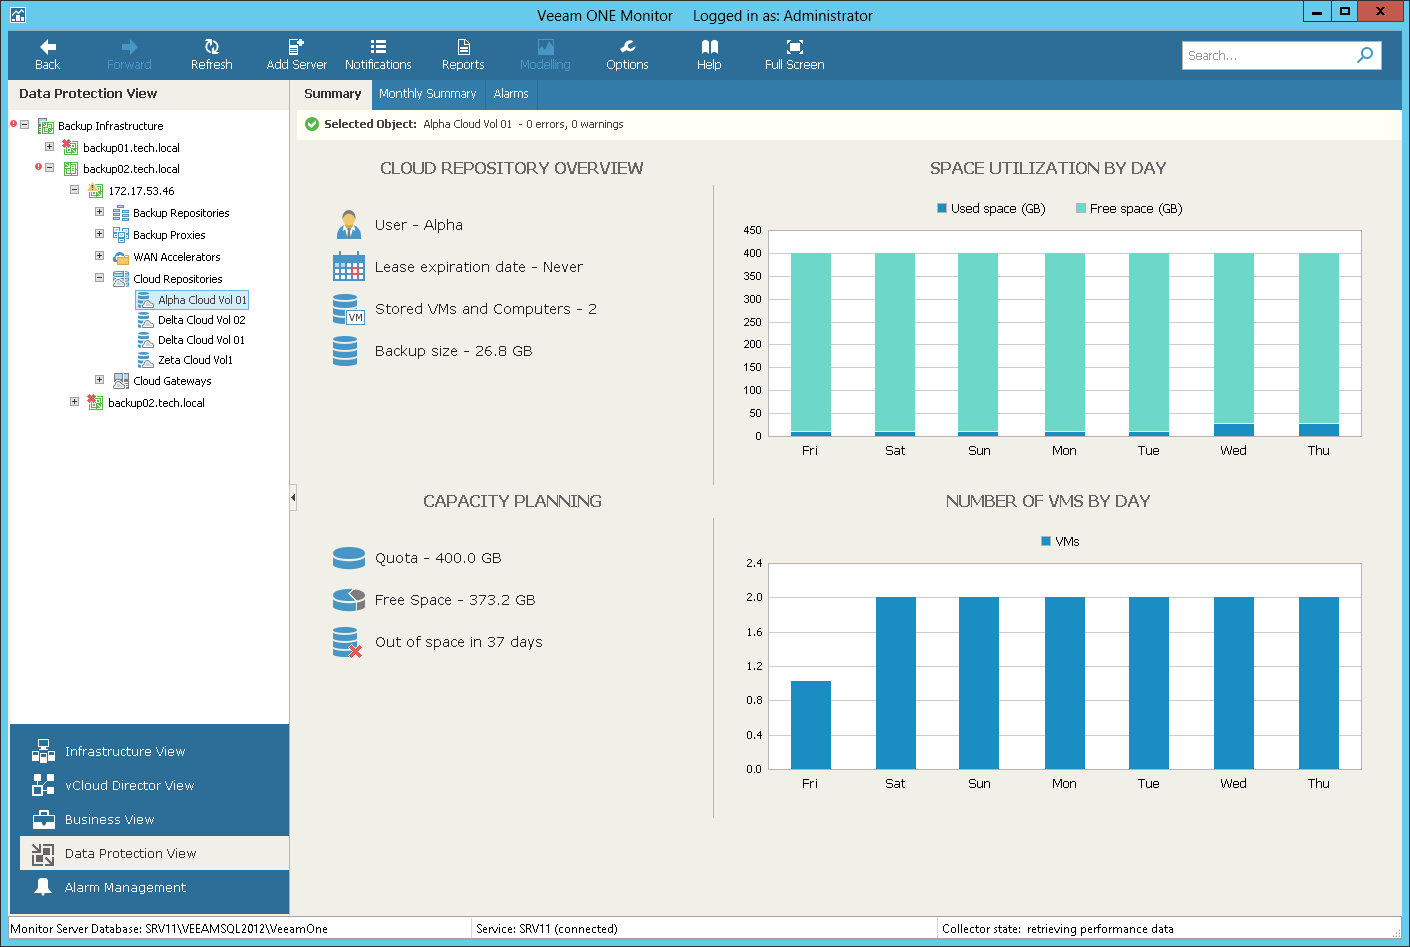Viewport: 1410px width, 947px height.
Task: Click the Free Space pie icon
Action: (348, 600)
